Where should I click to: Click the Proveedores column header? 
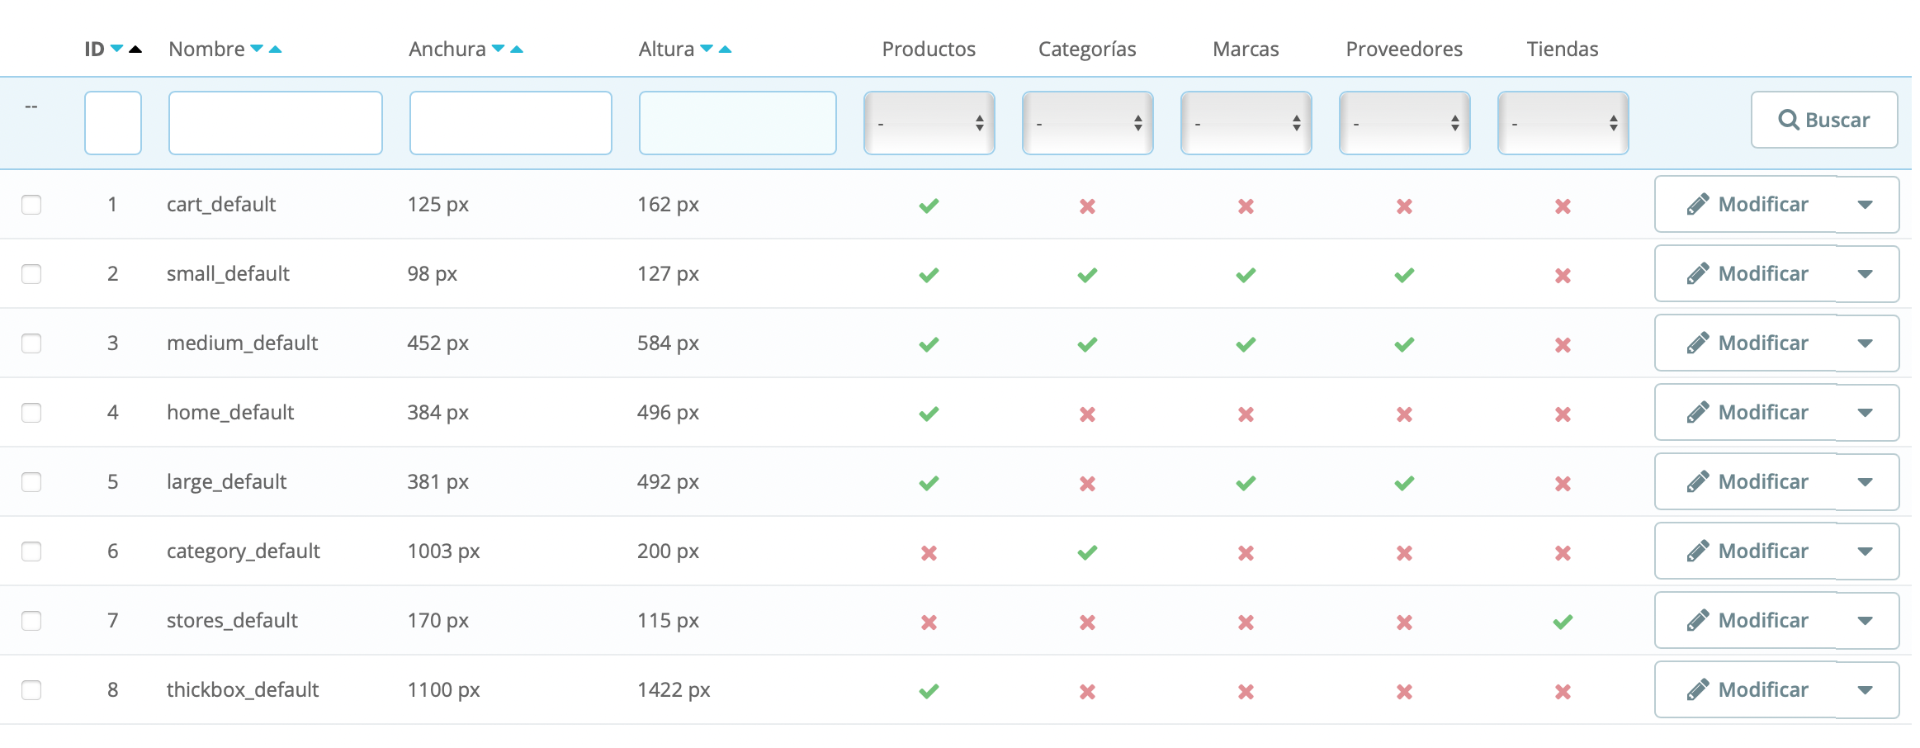pyautogui.click(x=1404, y=49)
